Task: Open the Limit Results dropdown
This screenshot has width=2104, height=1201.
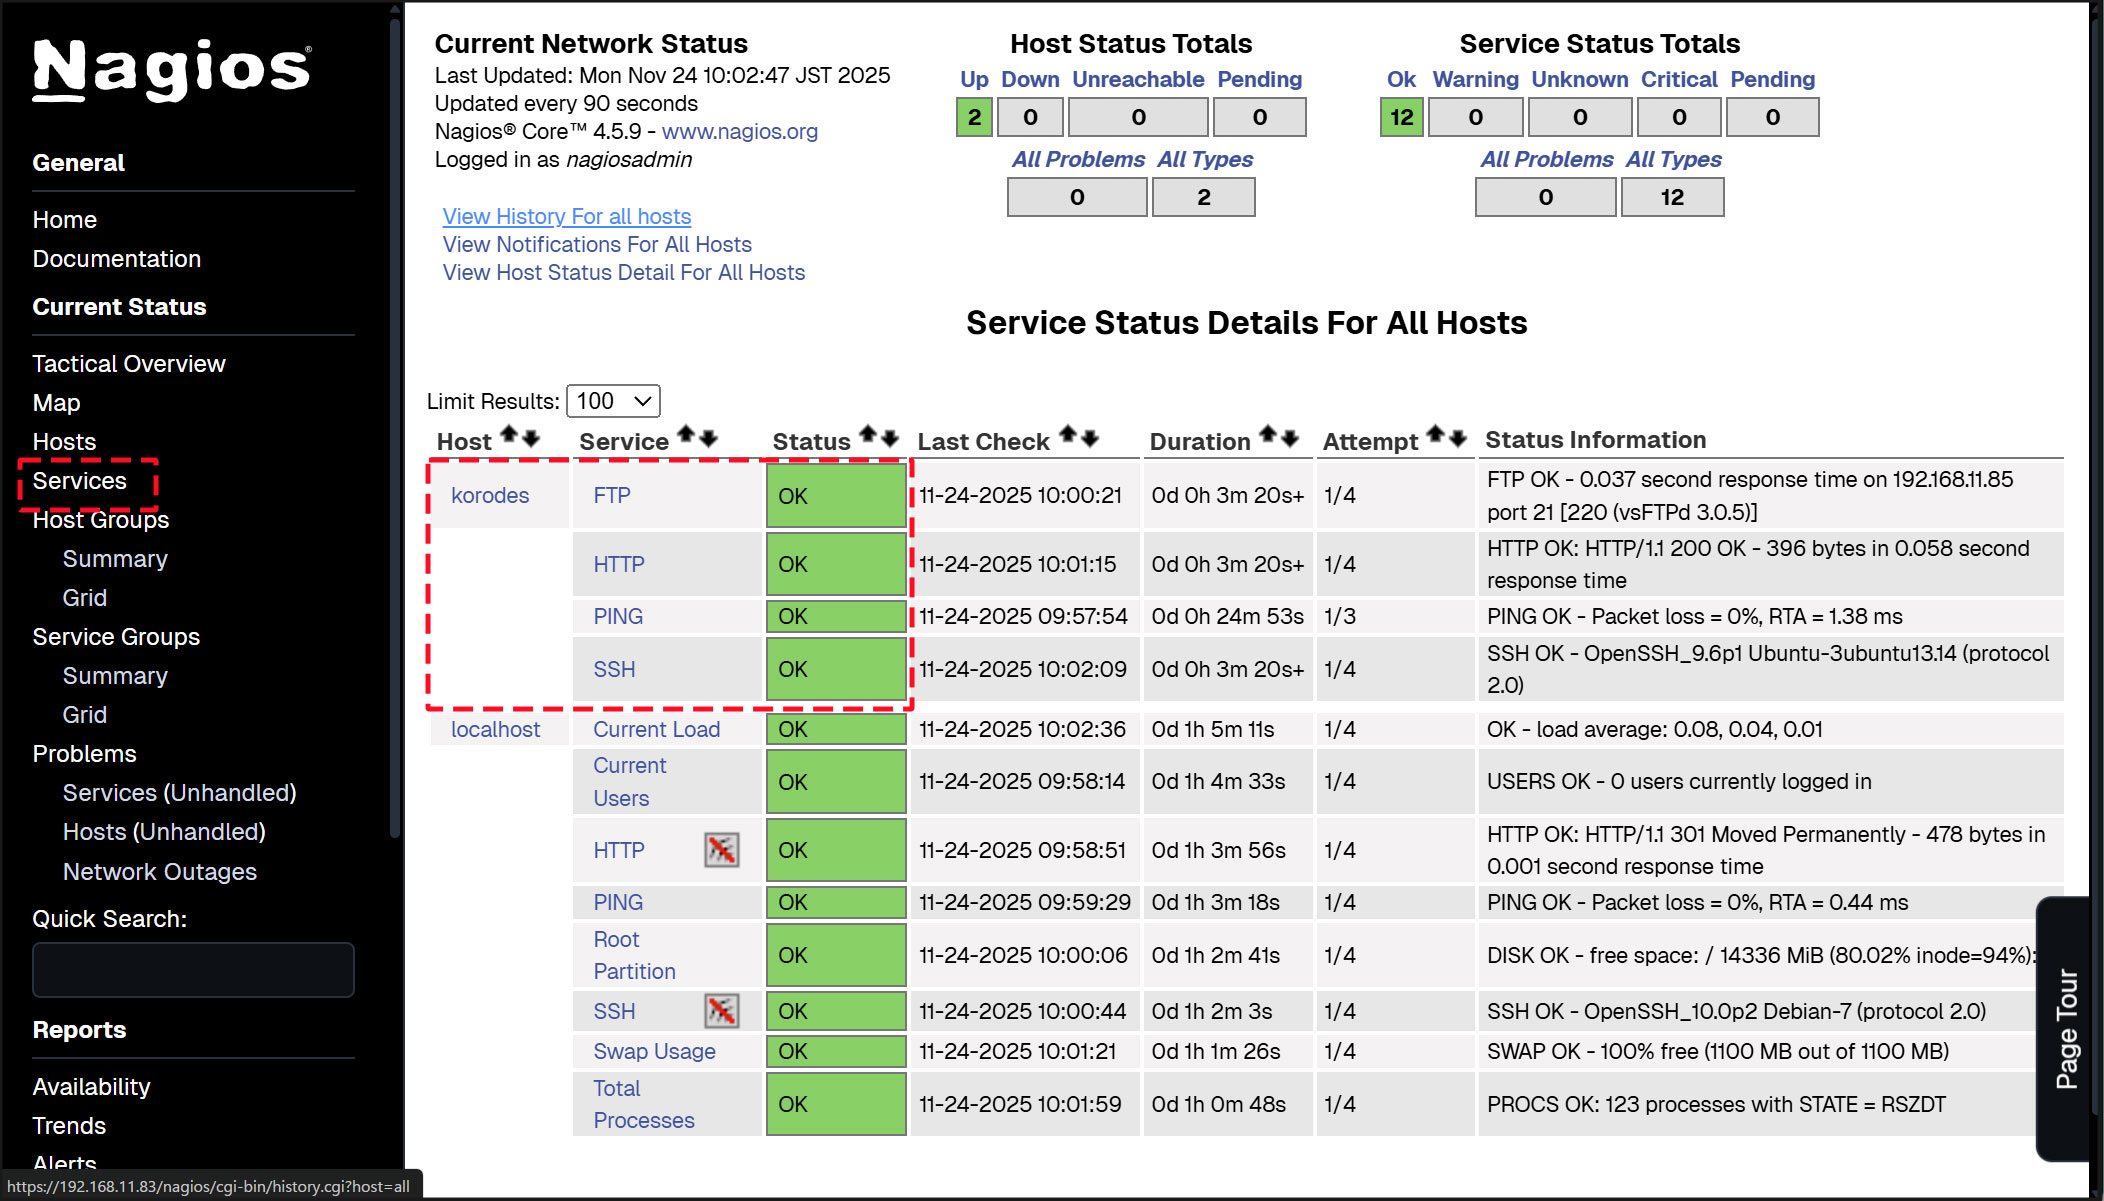Action: click(x=613, y=401)
